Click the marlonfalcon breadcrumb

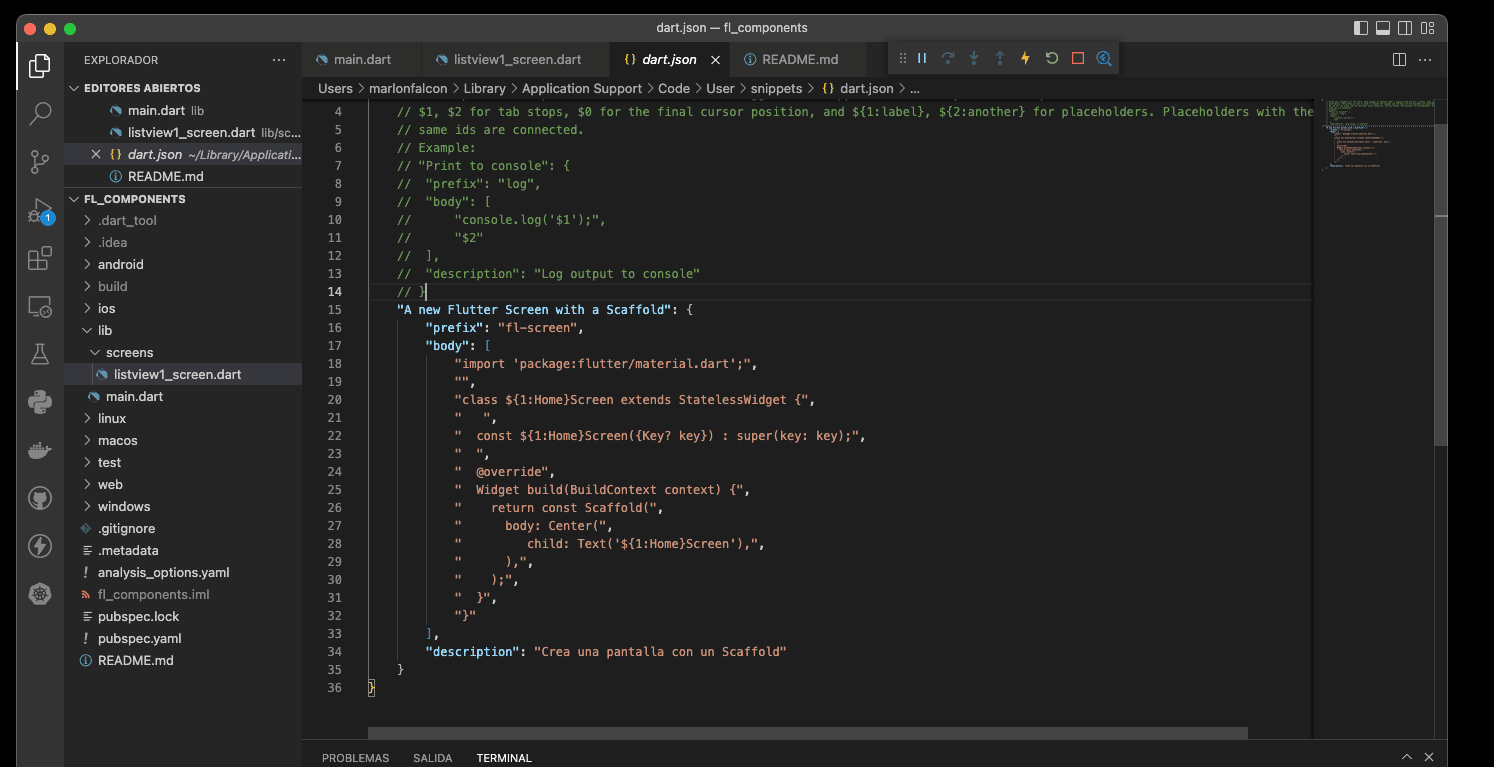[408, 88]
